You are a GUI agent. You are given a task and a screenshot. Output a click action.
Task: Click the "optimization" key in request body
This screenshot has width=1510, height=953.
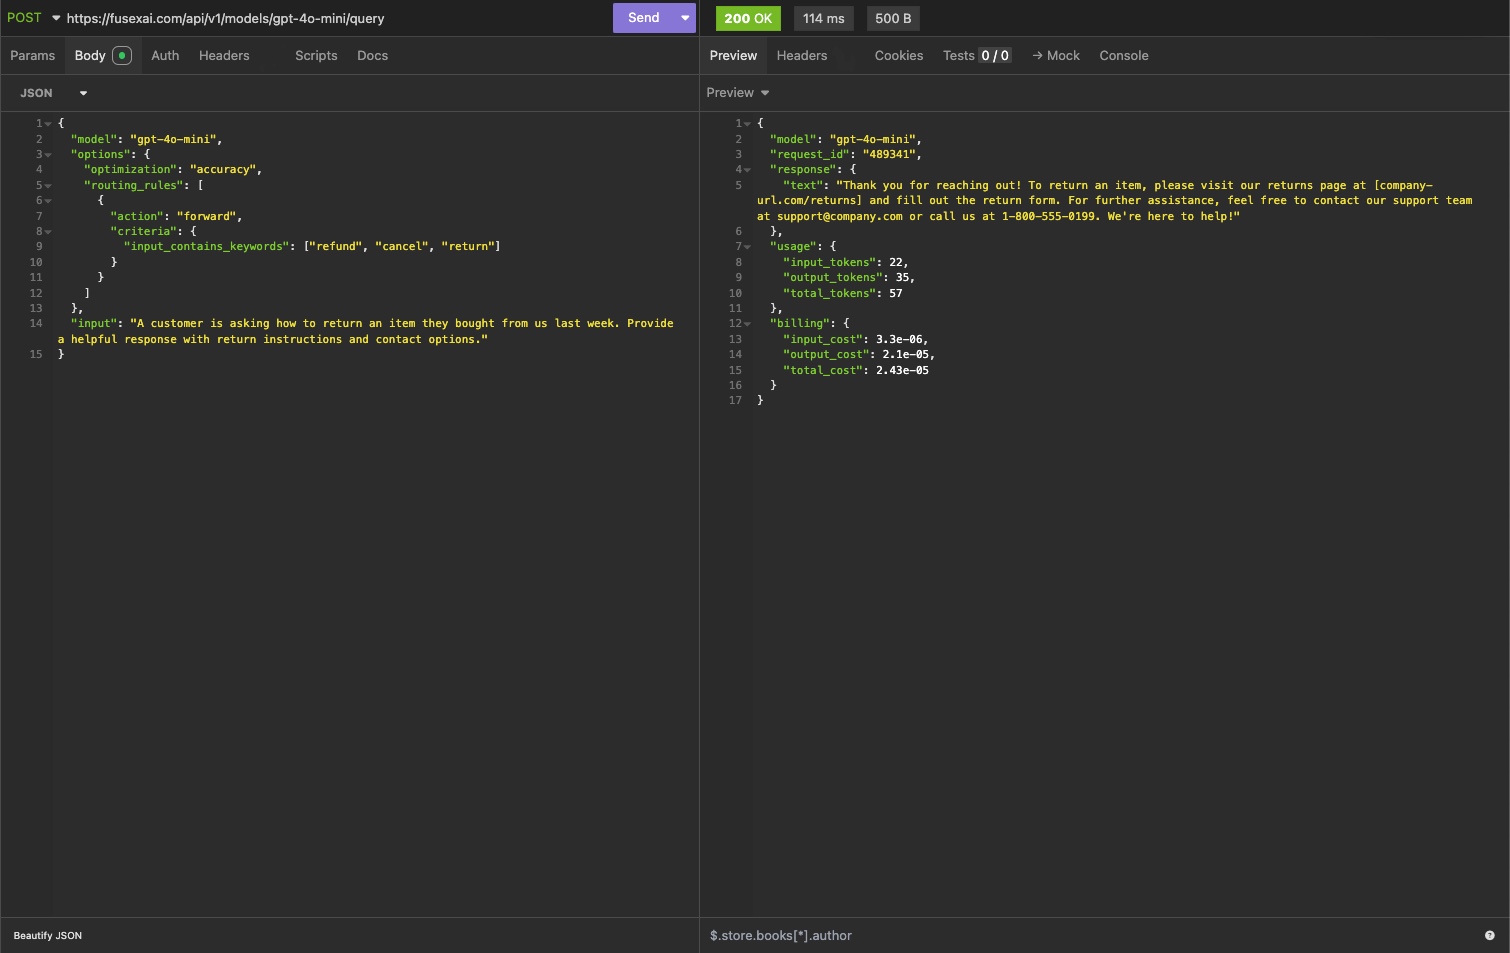click(130, 170)
